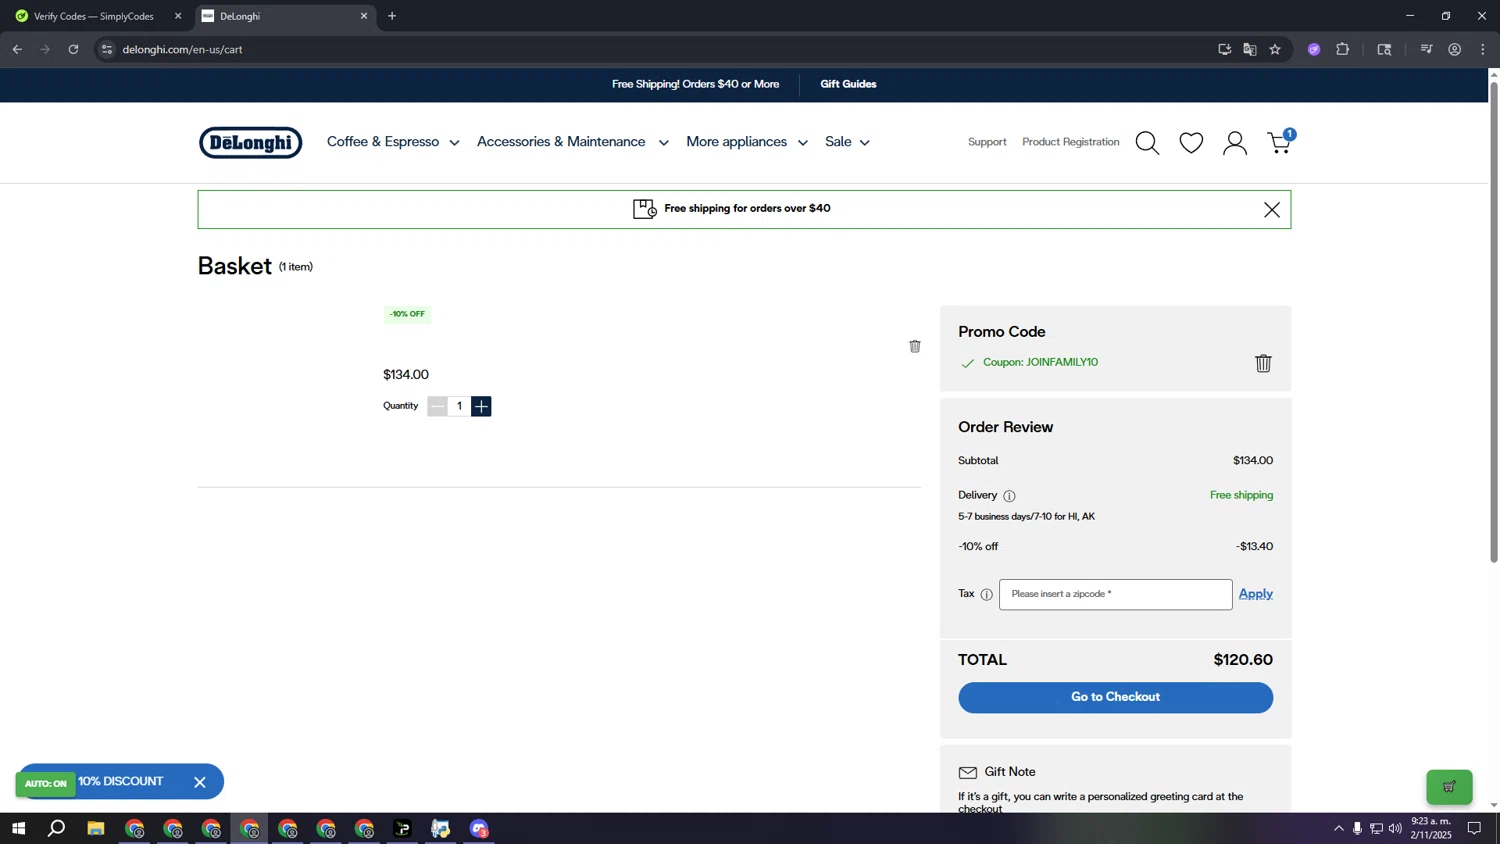Click the address bar URL
This screenshot has width=1500, height=844.
point(183,49)
